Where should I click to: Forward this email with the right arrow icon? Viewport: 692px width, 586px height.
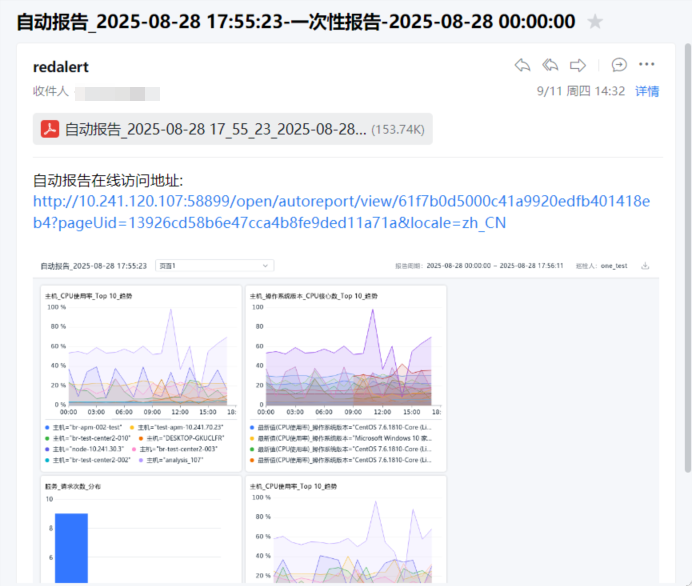[x=578, y=65]
